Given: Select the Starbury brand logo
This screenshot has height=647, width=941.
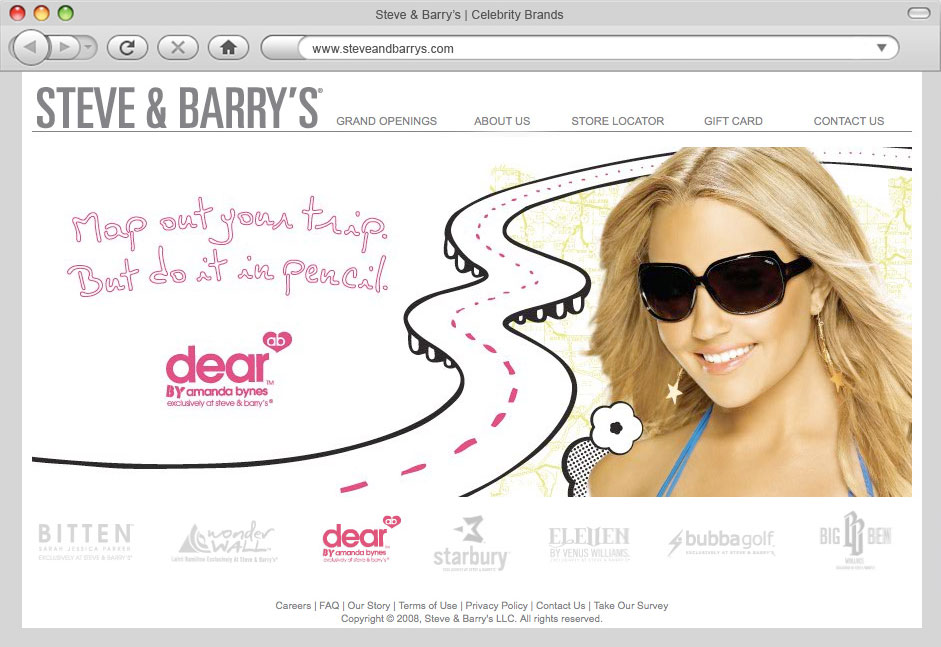Looking at the screenshot, I should click(x=471, y=543).
